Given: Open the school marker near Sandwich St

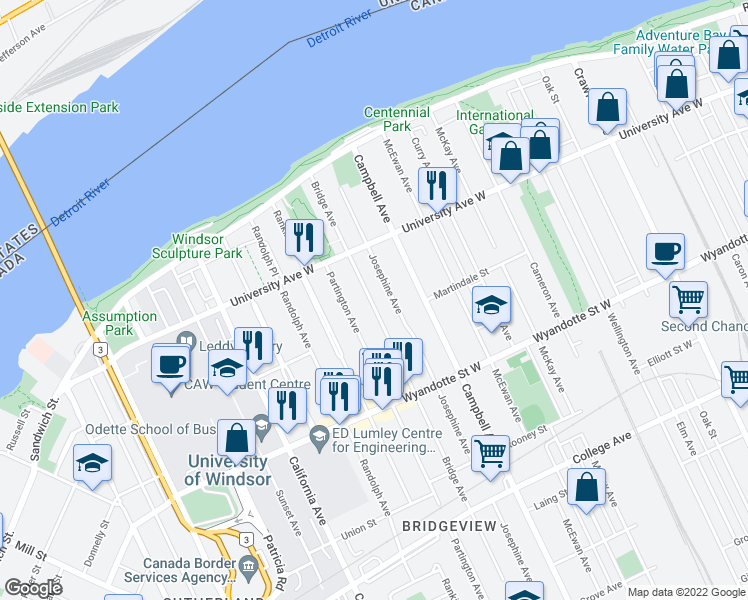Looking at the screenshot, I should (93, 464).
